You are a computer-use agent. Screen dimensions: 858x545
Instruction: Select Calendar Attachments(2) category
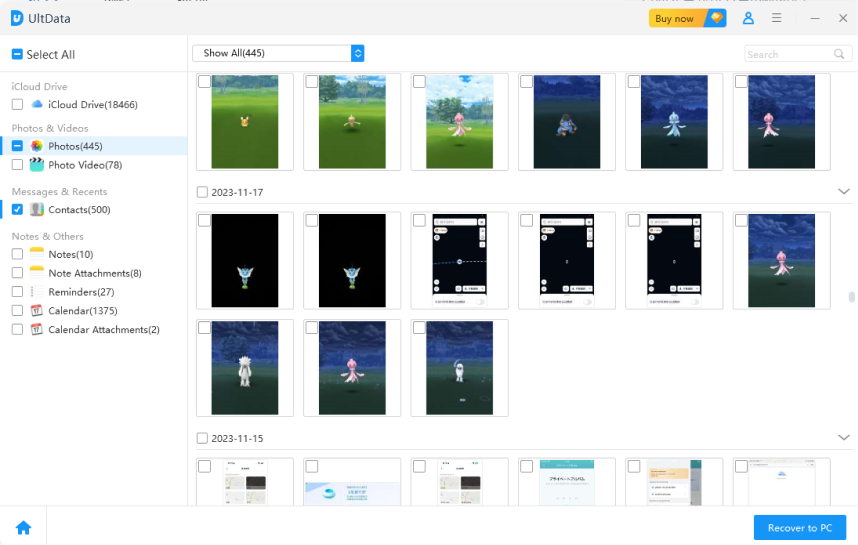(104, 330)
